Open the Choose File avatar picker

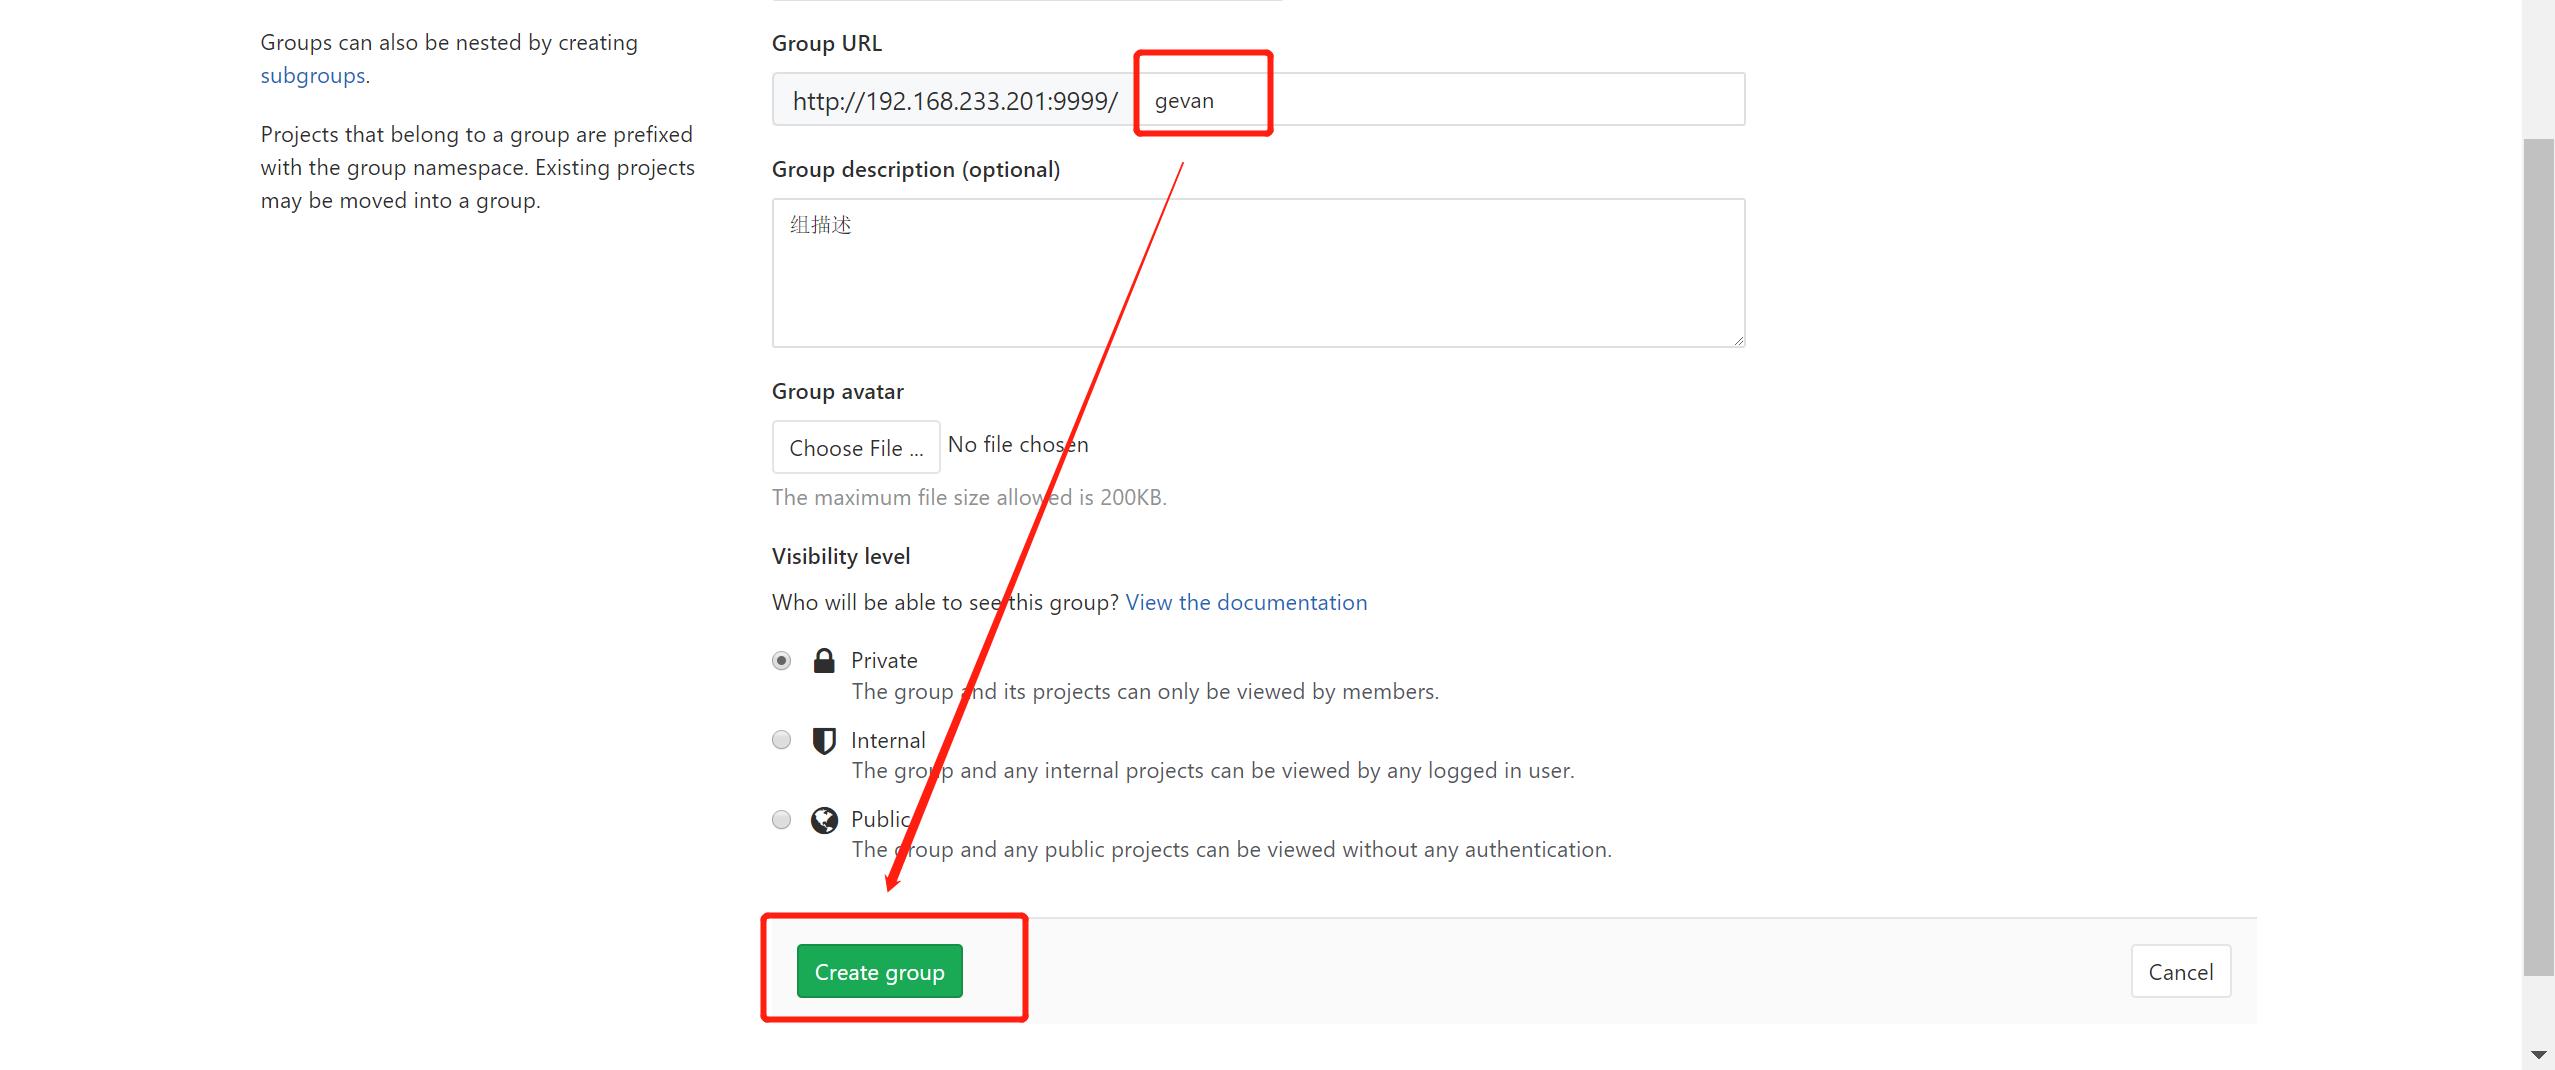point(855,447)
